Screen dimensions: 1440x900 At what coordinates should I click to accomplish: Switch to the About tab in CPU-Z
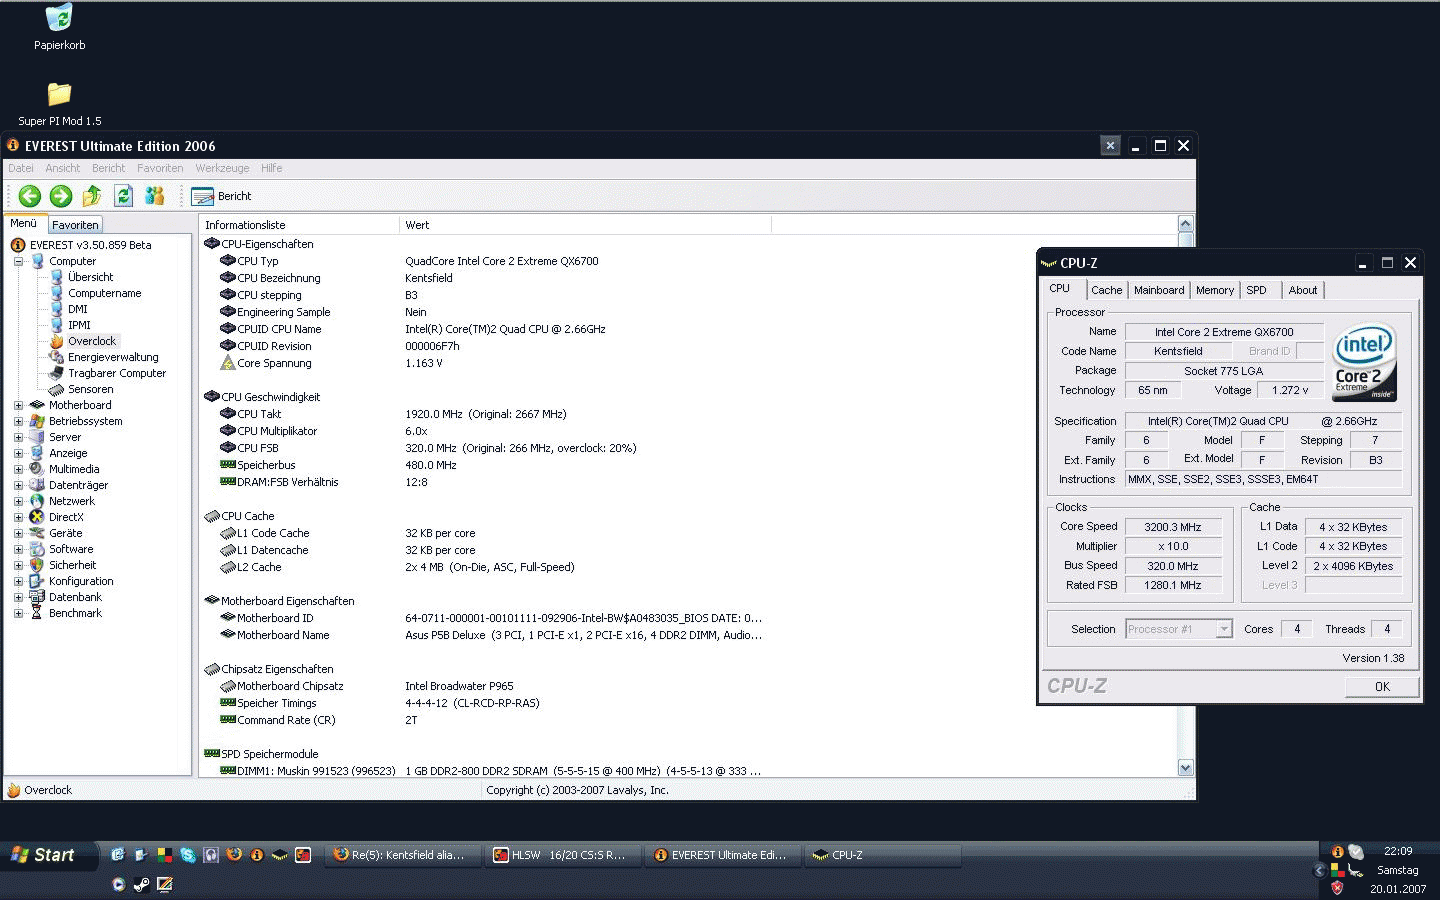pos(1303,290)
